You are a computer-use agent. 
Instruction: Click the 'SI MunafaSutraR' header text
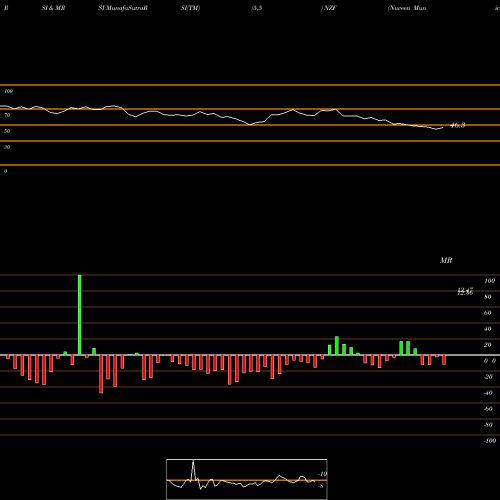(123, 8)
